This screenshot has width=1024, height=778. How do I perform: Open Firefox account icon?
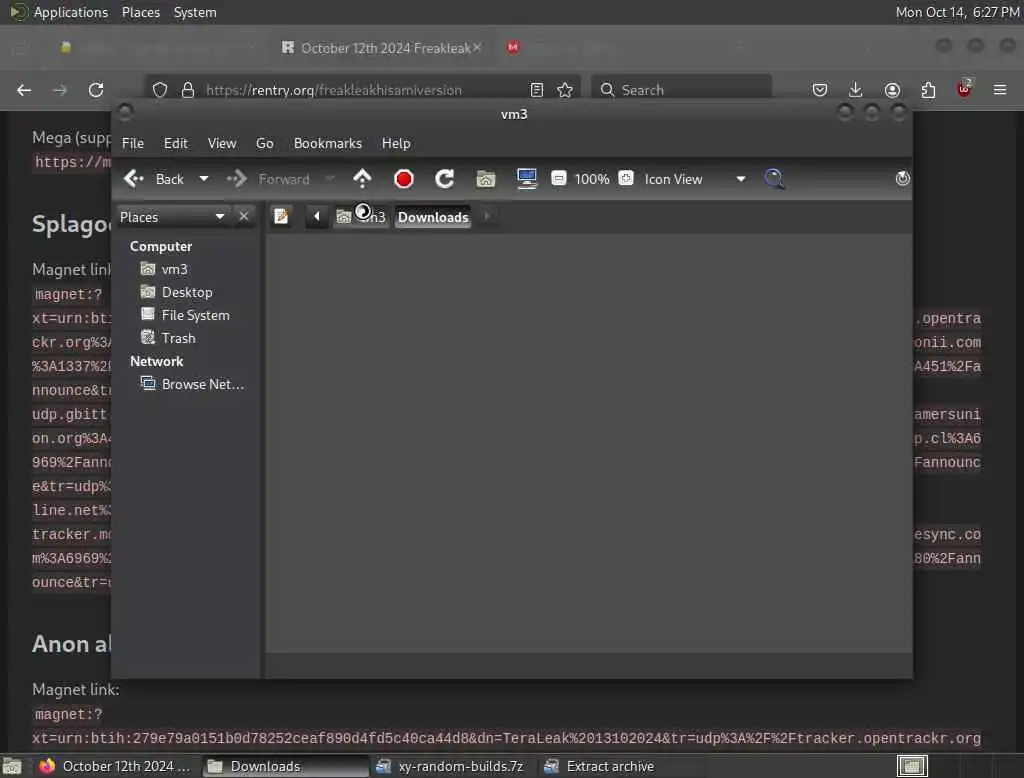tap(892, 90)
